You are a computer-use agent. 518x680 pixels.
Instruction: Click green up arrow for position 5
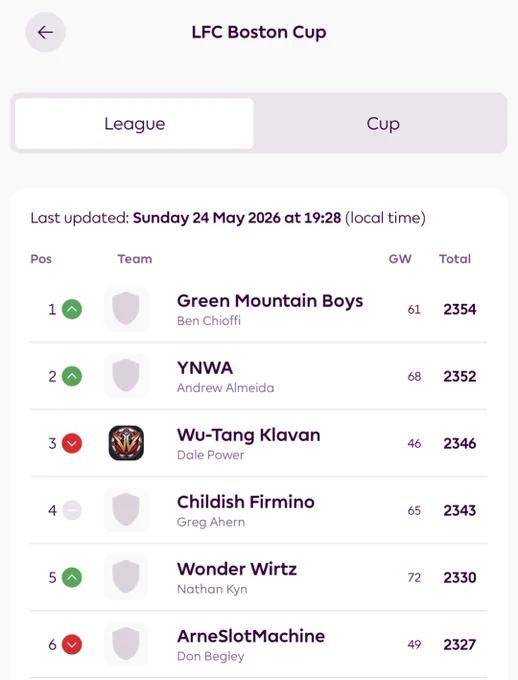(72, 577)
